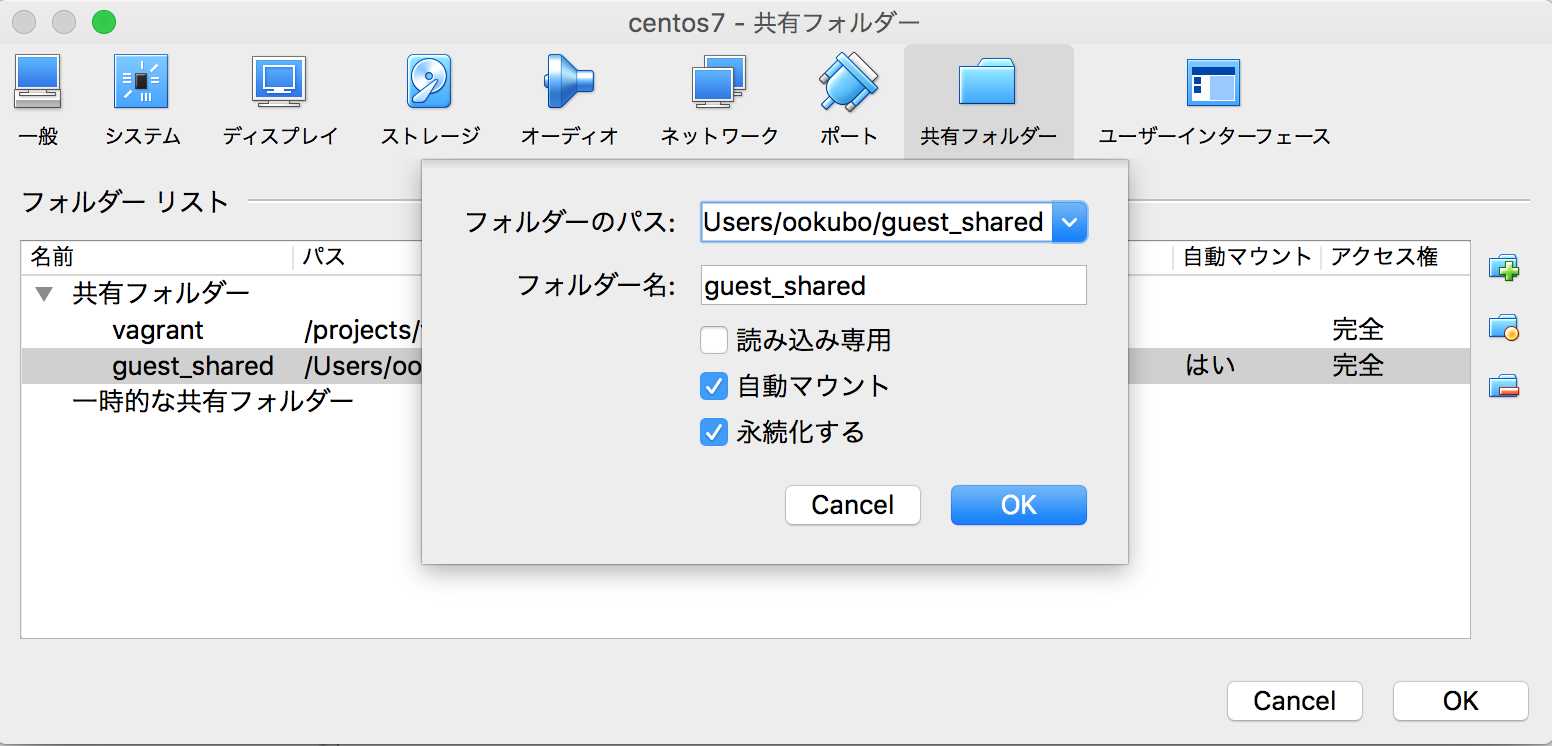Enable the 読み込み専用 checkbox
1552x746 pixels.
714,340
